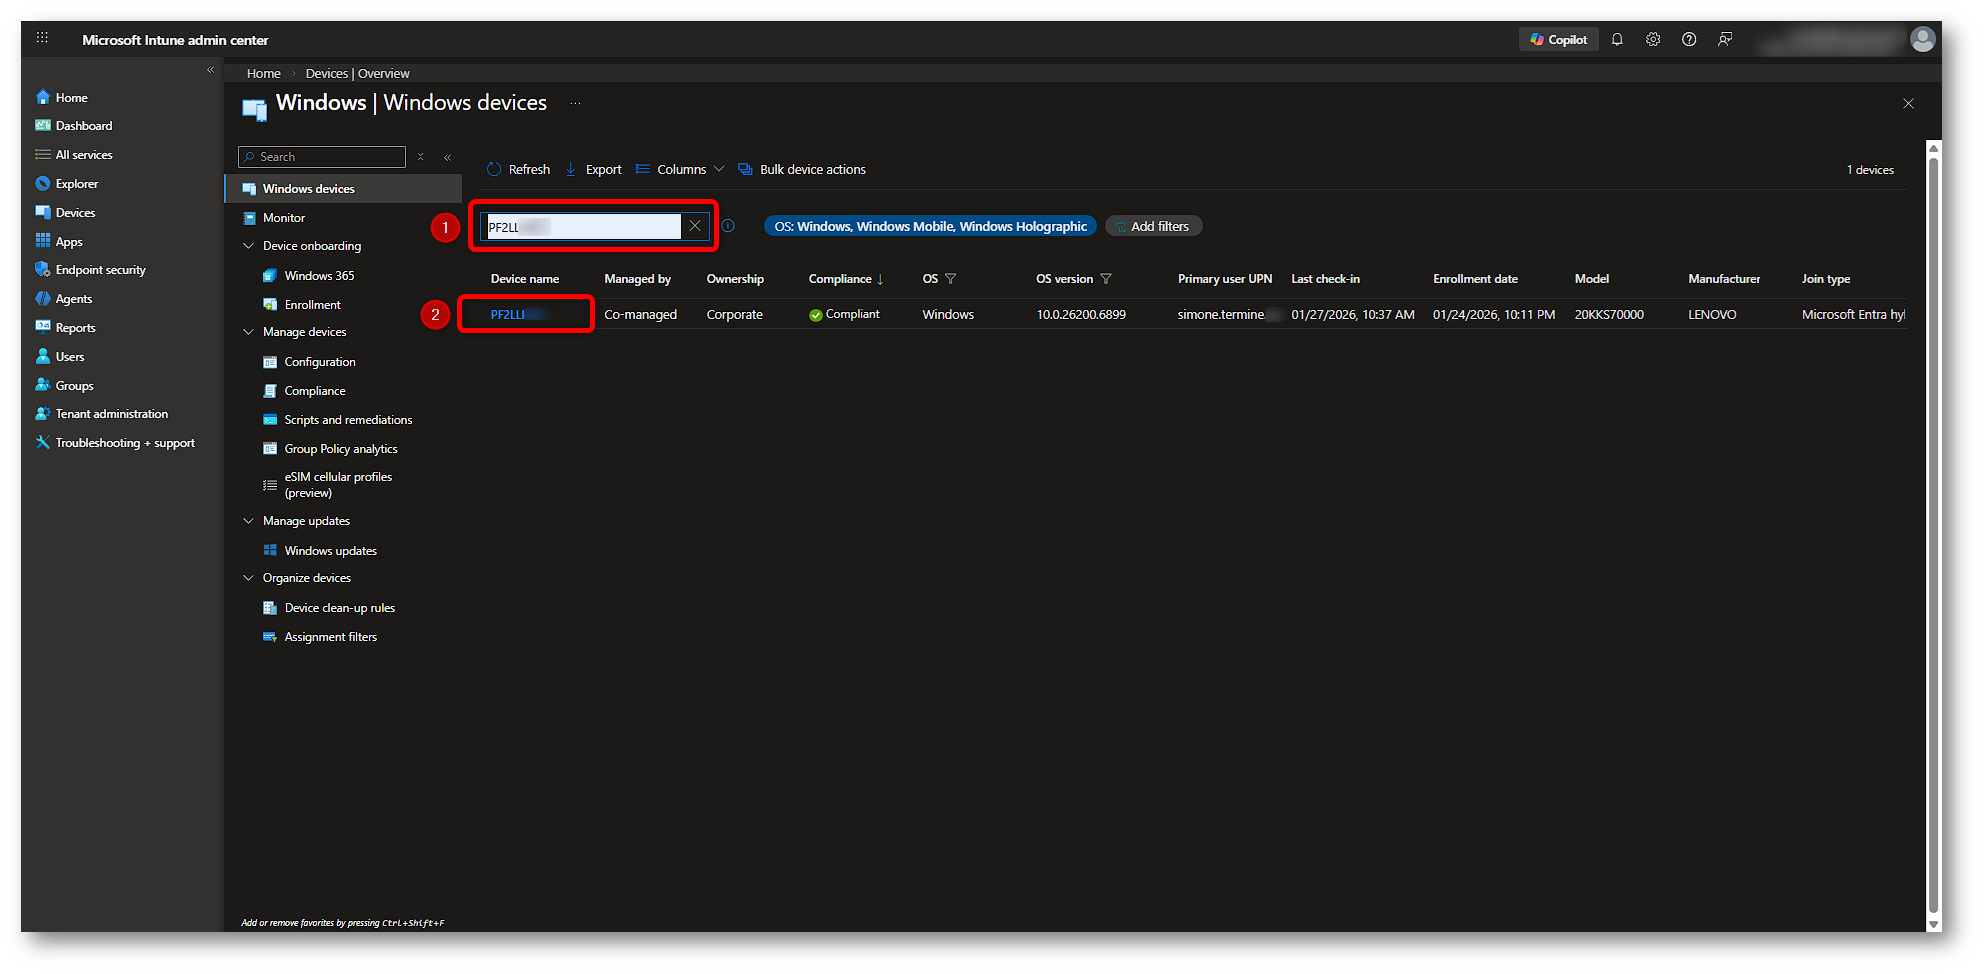The image size is (1984, 974).
Task: Select Endpoint security in left navigation
Action: pyautogui.click(x=100, y=270)
